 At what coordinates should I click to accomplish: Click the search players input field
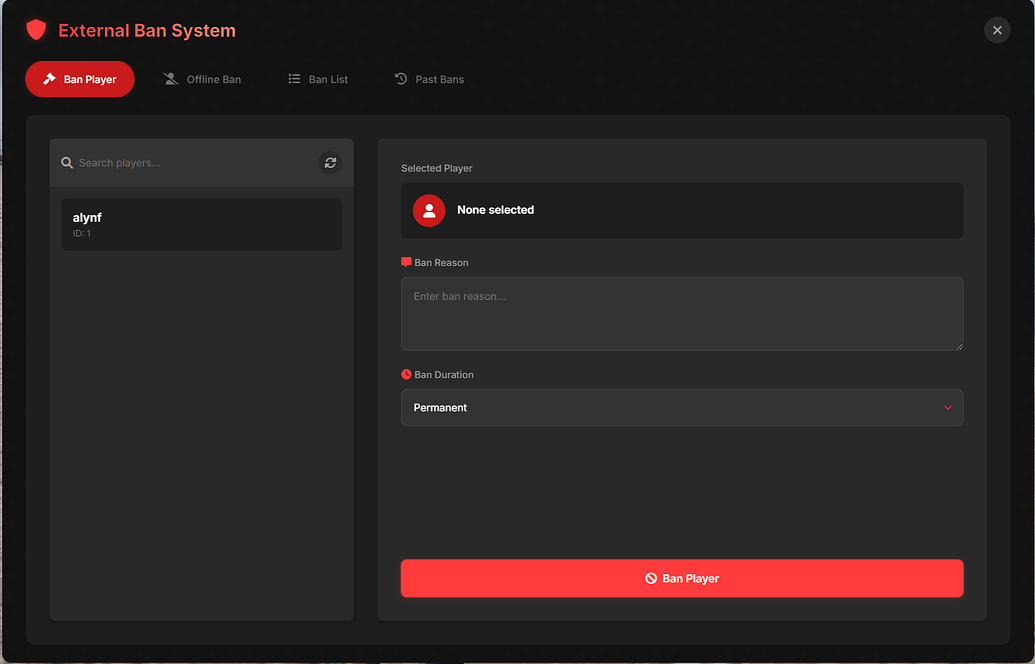[180, 162]
